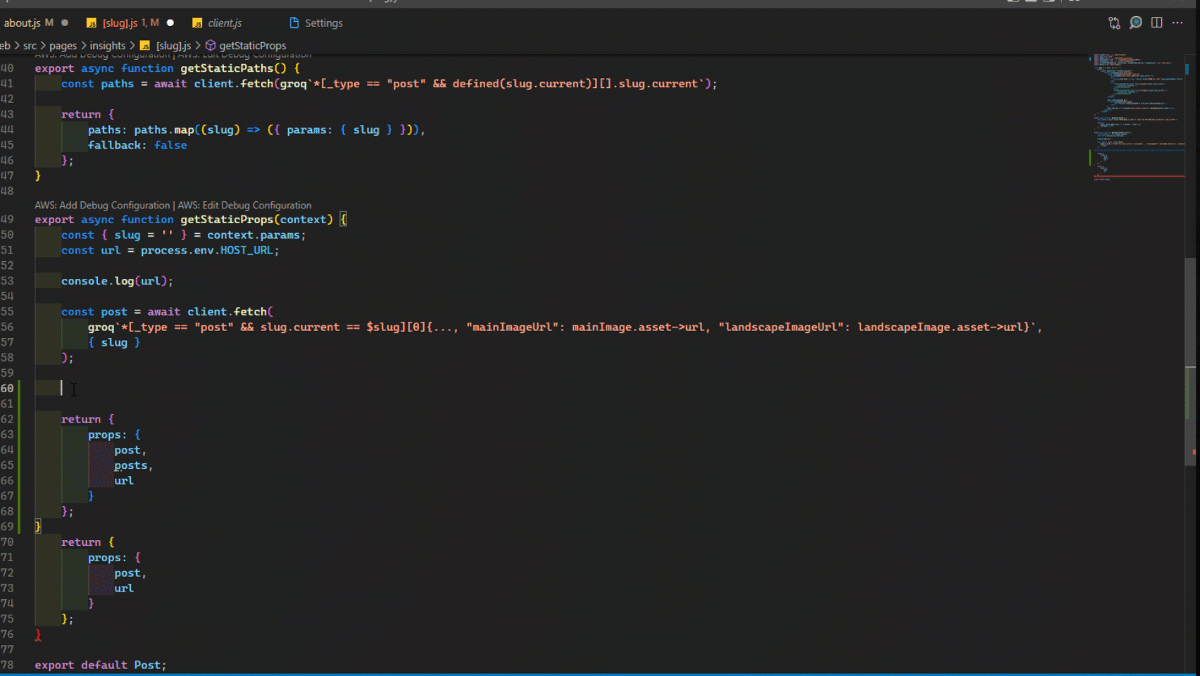The width and height of the screenshot is (1200, 676).
Task: Click '{ slug }' on line 57
Action: [114, 342]
